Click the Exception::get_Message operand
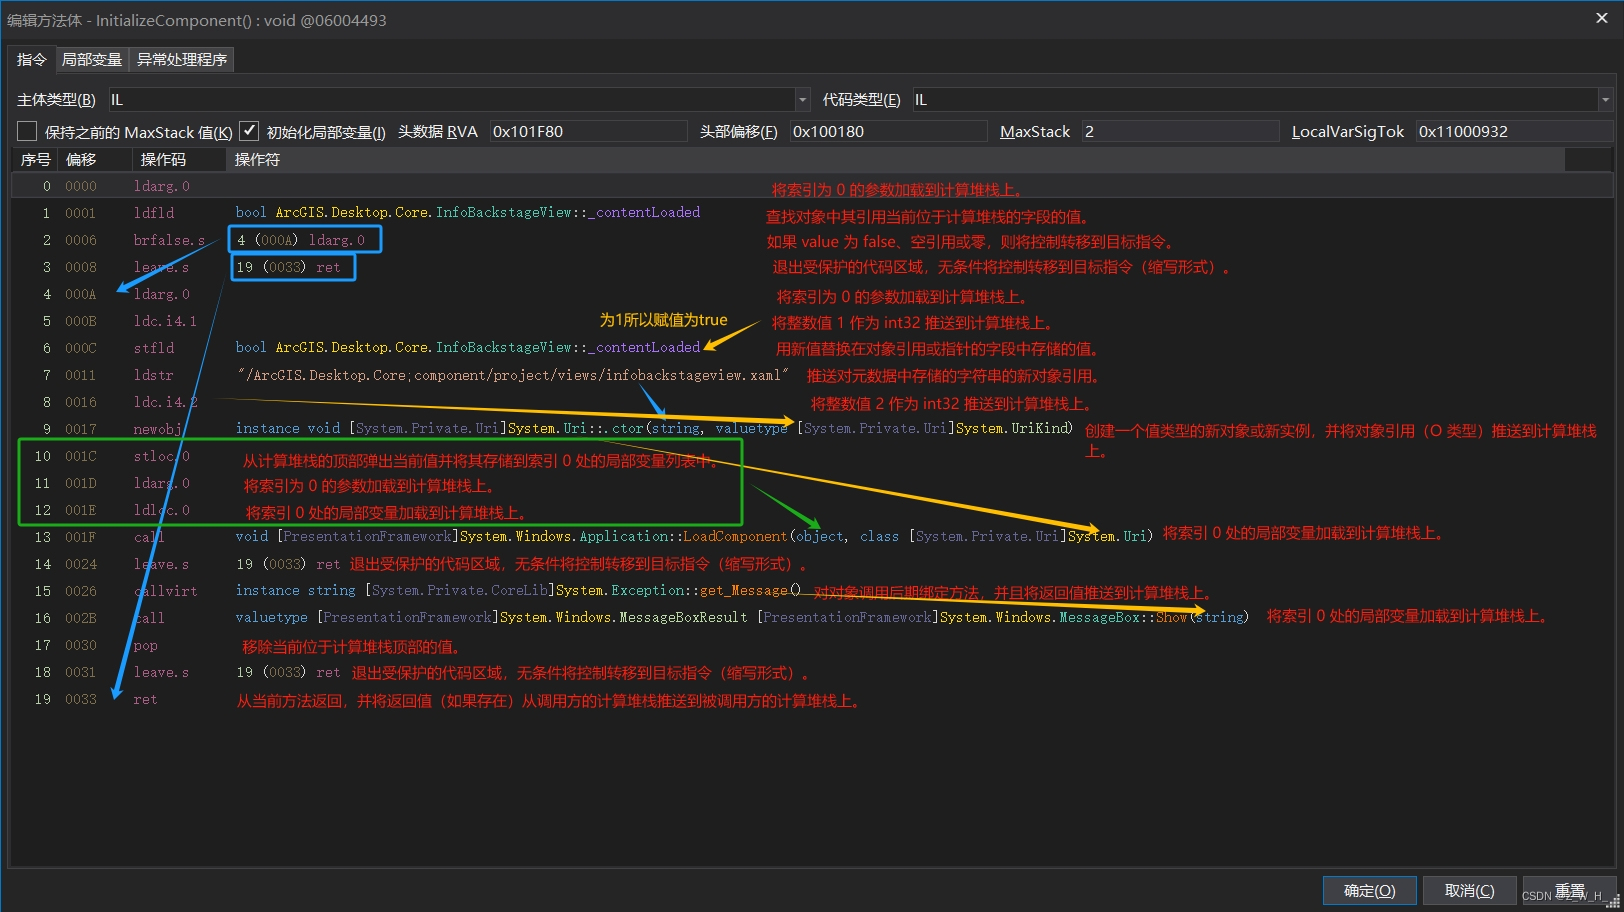Image resolution: width=1624 pixels, height=912 pixels. click(518, 590)
